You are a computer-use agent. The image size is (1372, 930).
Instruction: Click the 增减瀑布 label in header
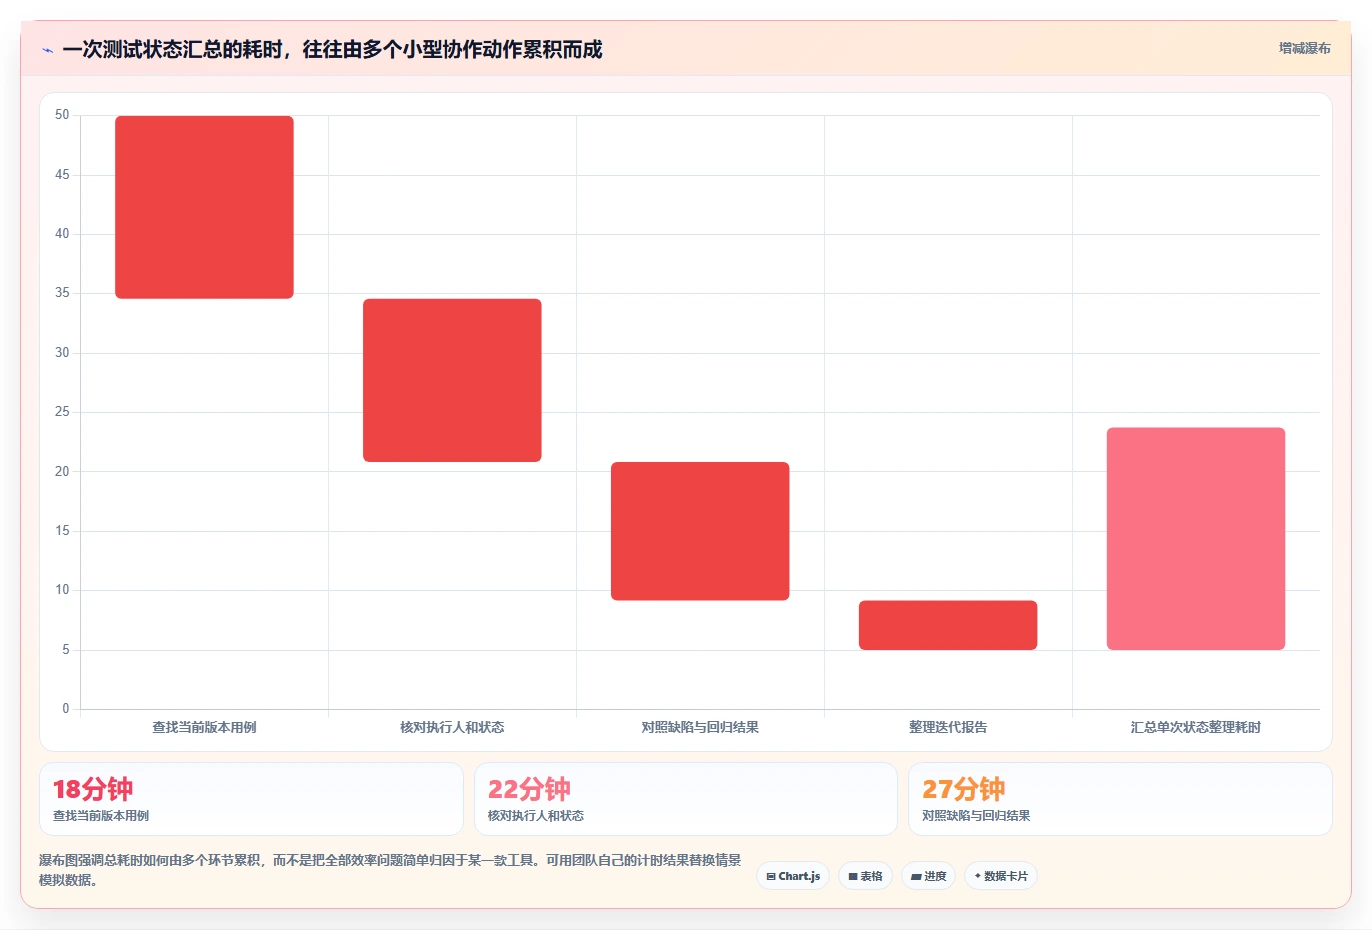coord(1304,48)
